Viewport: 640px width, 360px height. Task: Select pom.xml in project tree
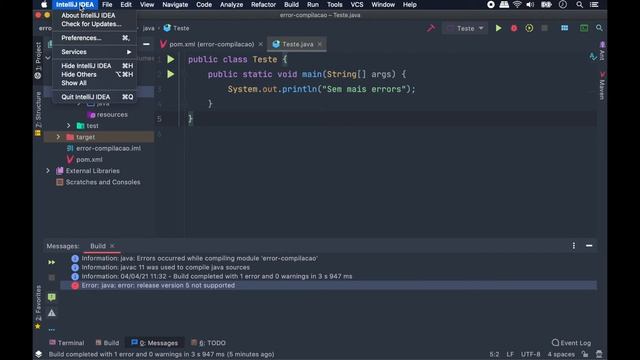[89, 160]
